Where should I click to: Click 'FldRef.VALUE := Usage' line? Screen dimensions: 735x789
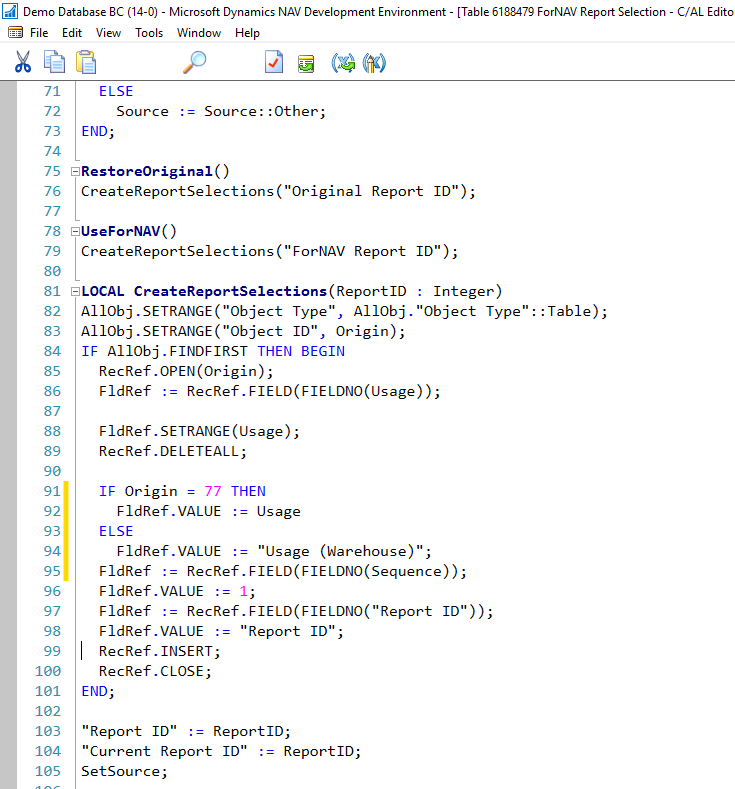point(208,511)
